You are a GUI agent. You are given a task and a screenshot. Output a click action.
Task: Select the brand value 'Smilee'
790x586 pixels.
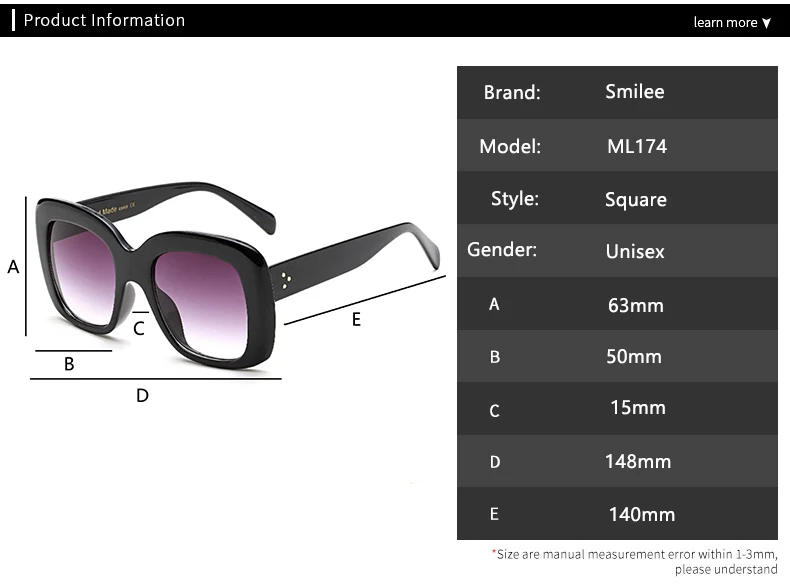635,92
